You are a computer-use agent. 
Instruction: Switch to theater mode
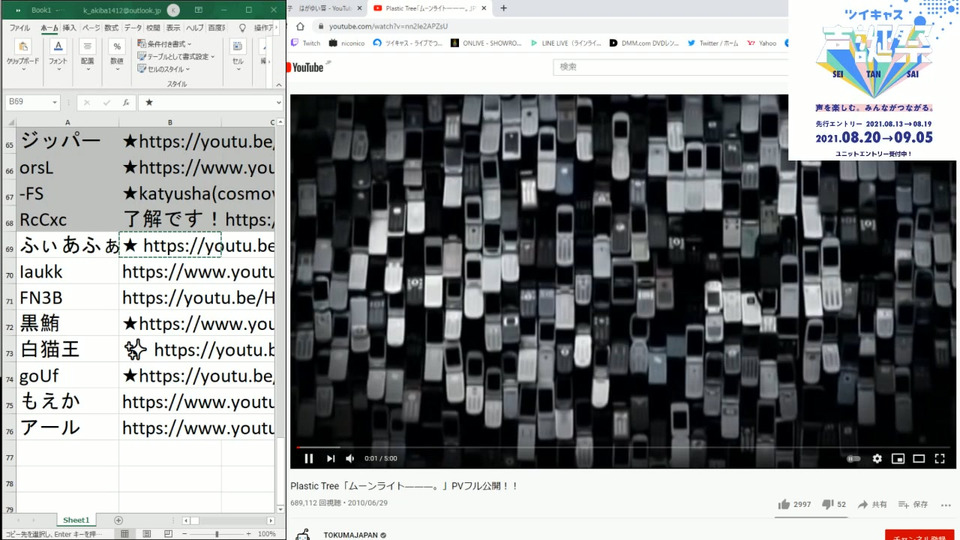(919, 459)
